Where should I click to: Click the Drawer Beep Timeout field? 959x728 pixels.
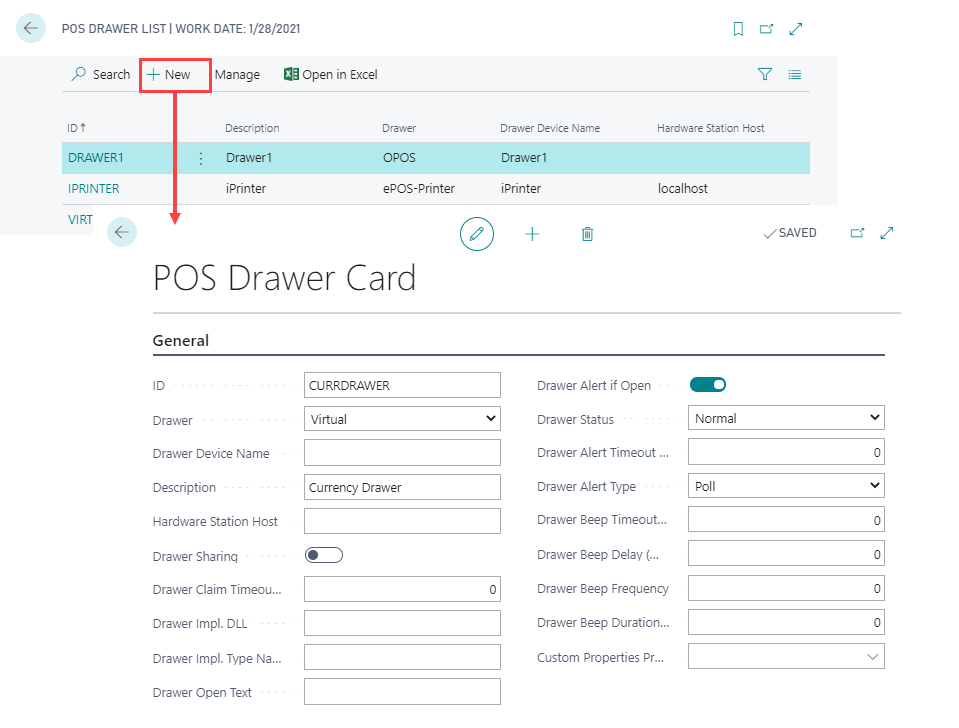pos(786,520)
